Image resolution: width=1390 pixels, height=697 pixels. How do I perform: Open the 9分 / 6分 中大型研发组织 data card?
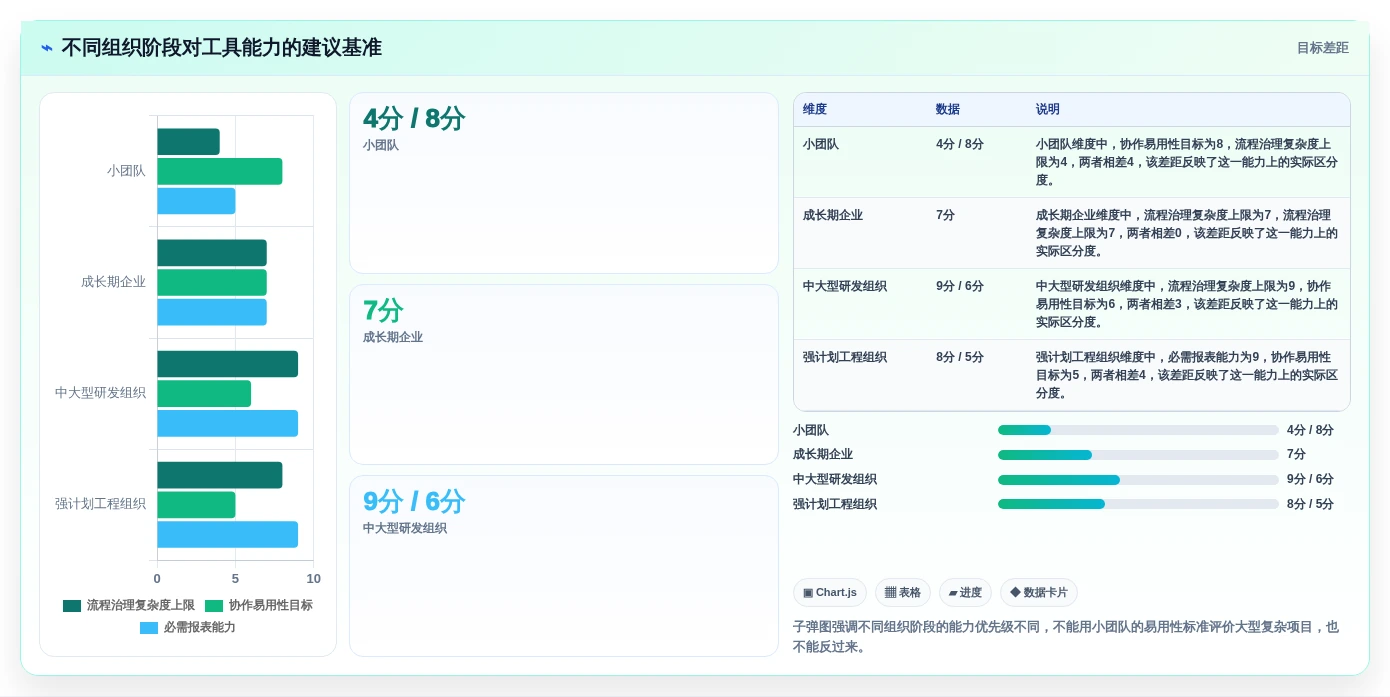(x=564, y=566)
